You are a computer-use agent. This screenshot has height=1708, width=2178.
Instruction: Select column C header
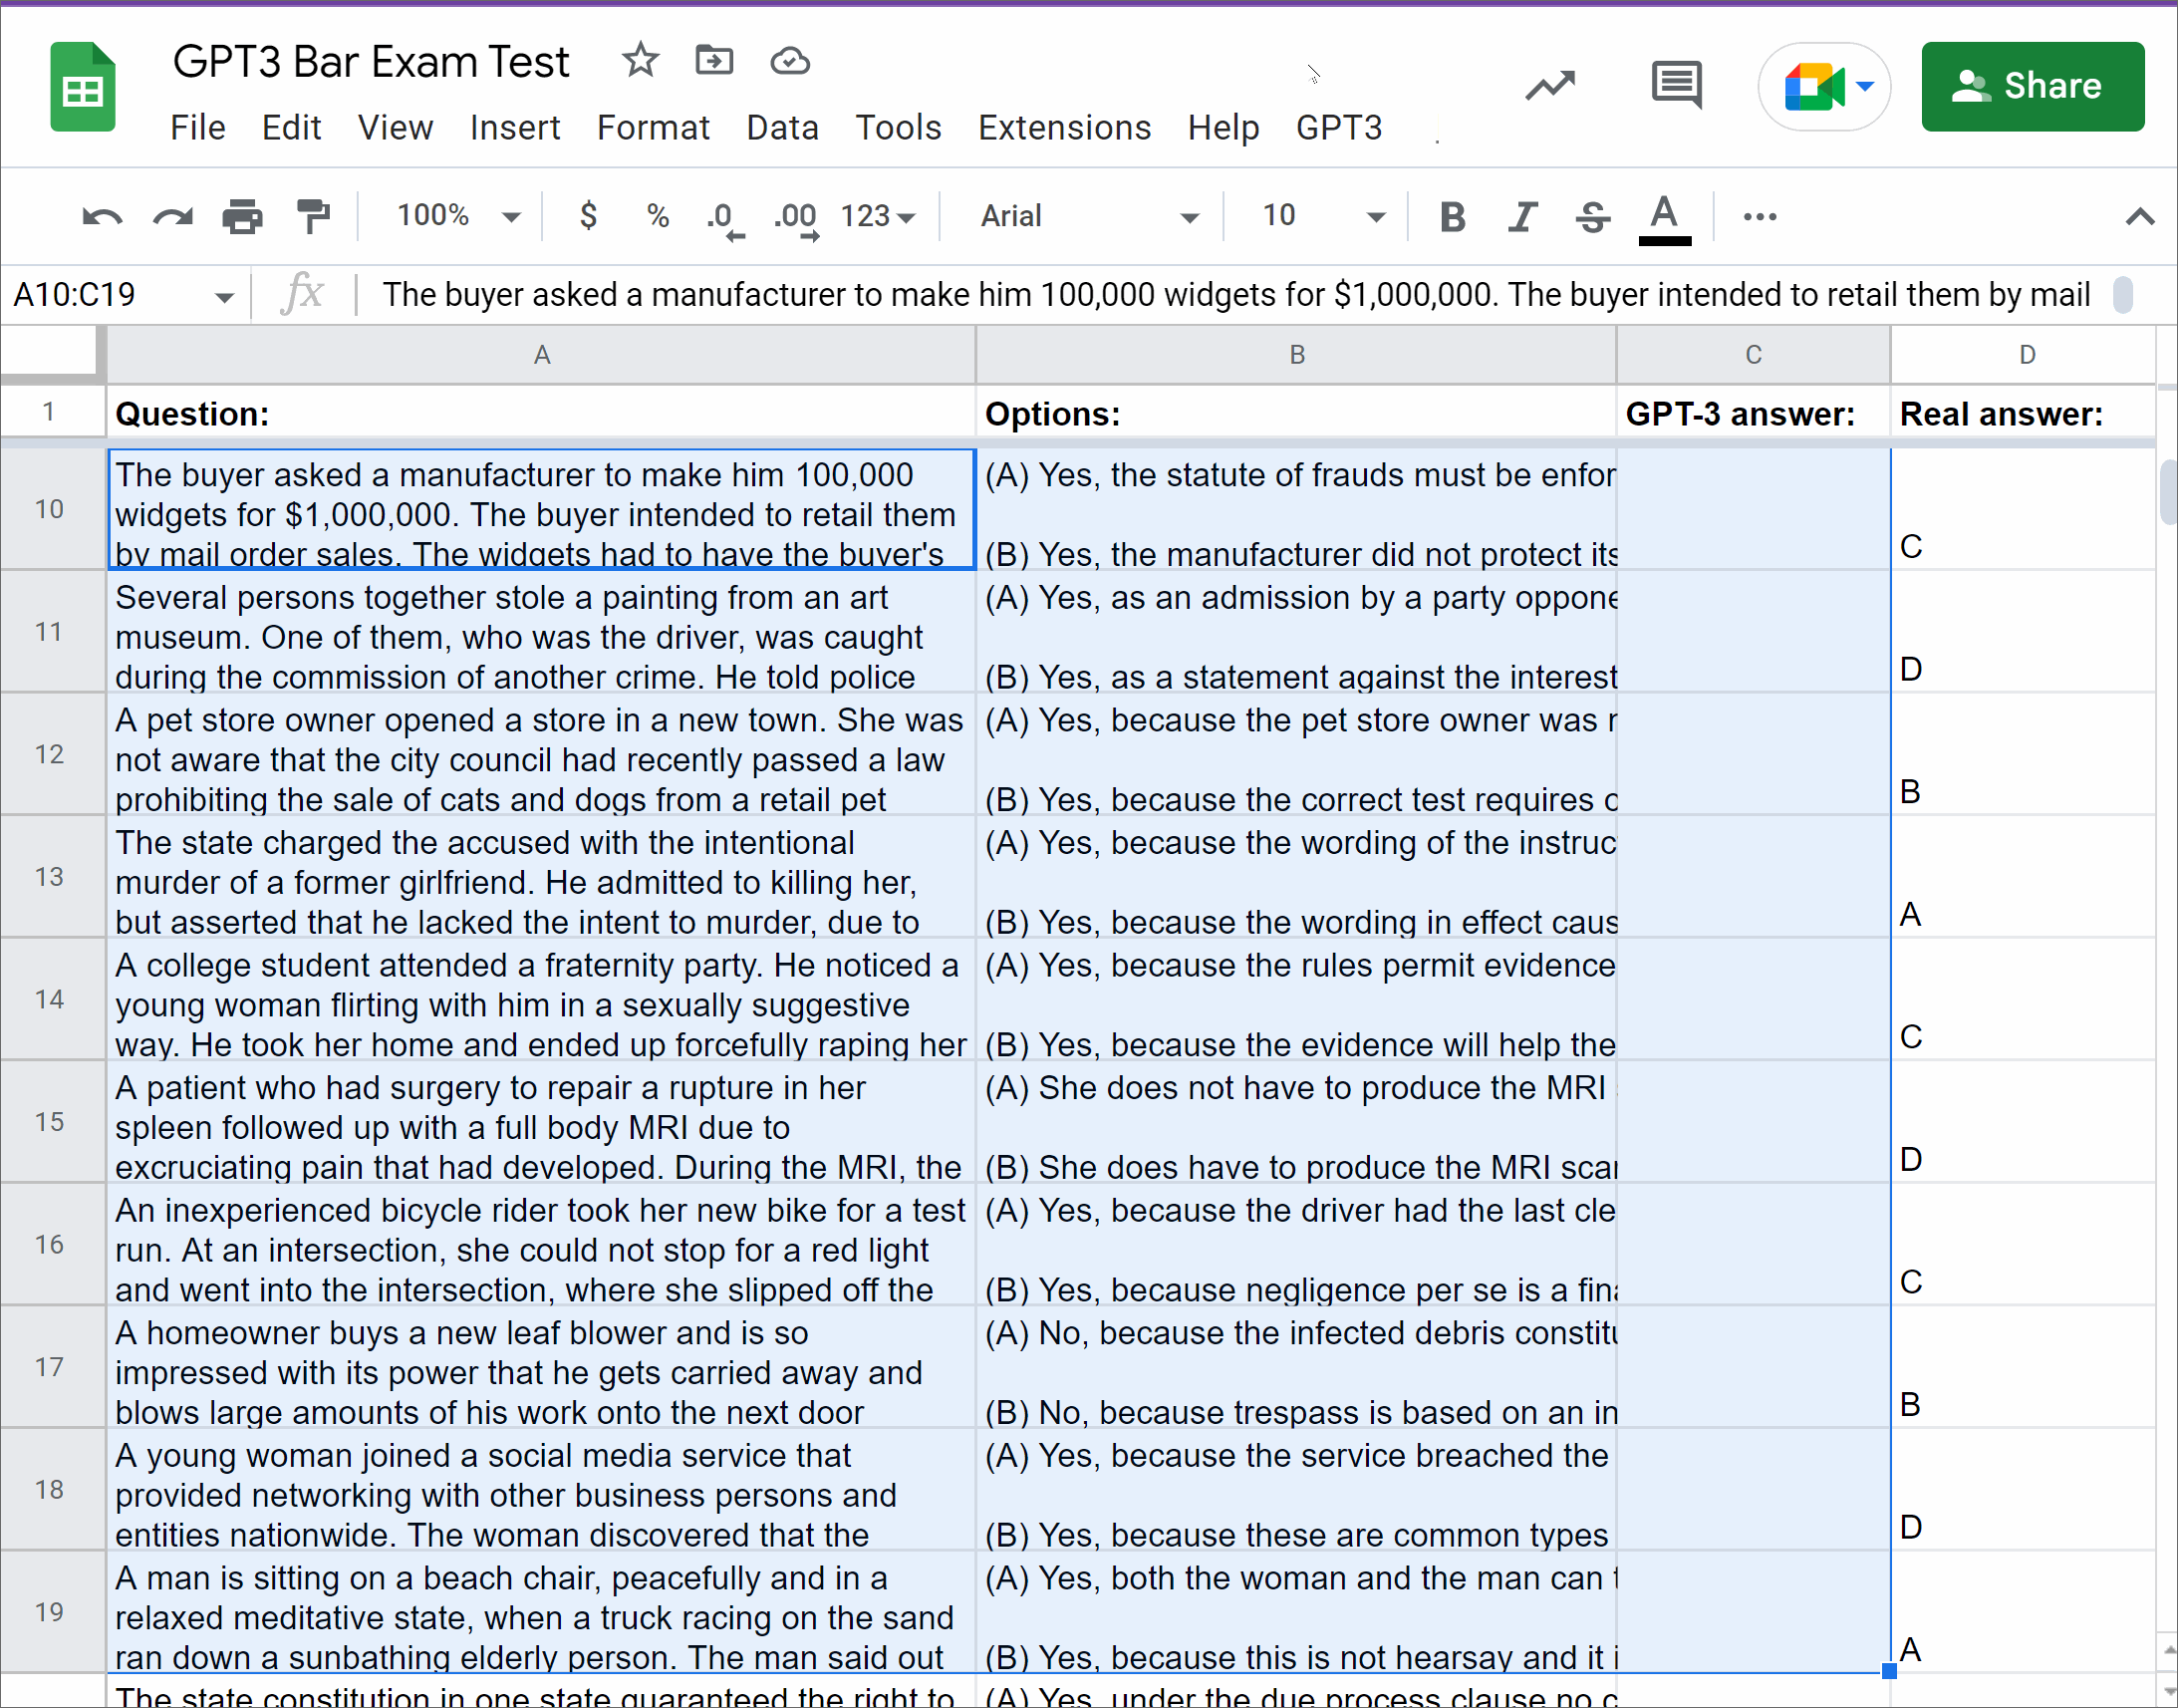(x=1753, y=355)
